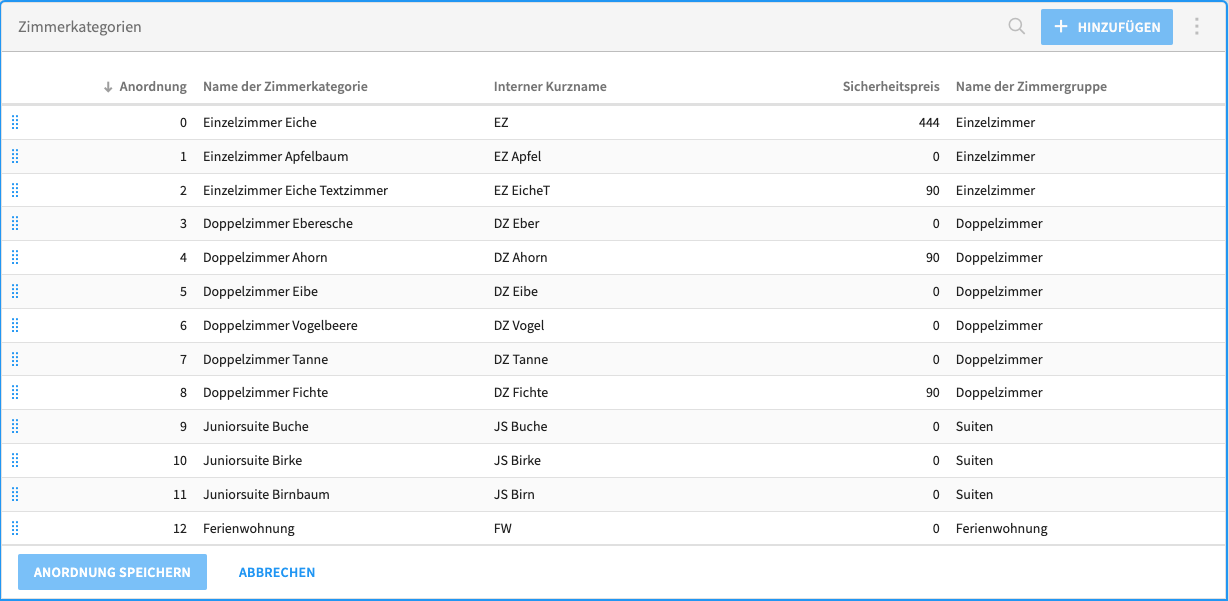Click the short name EZ Apfel
This screenshot has height=601, width=1229.
tap(518, 156)
